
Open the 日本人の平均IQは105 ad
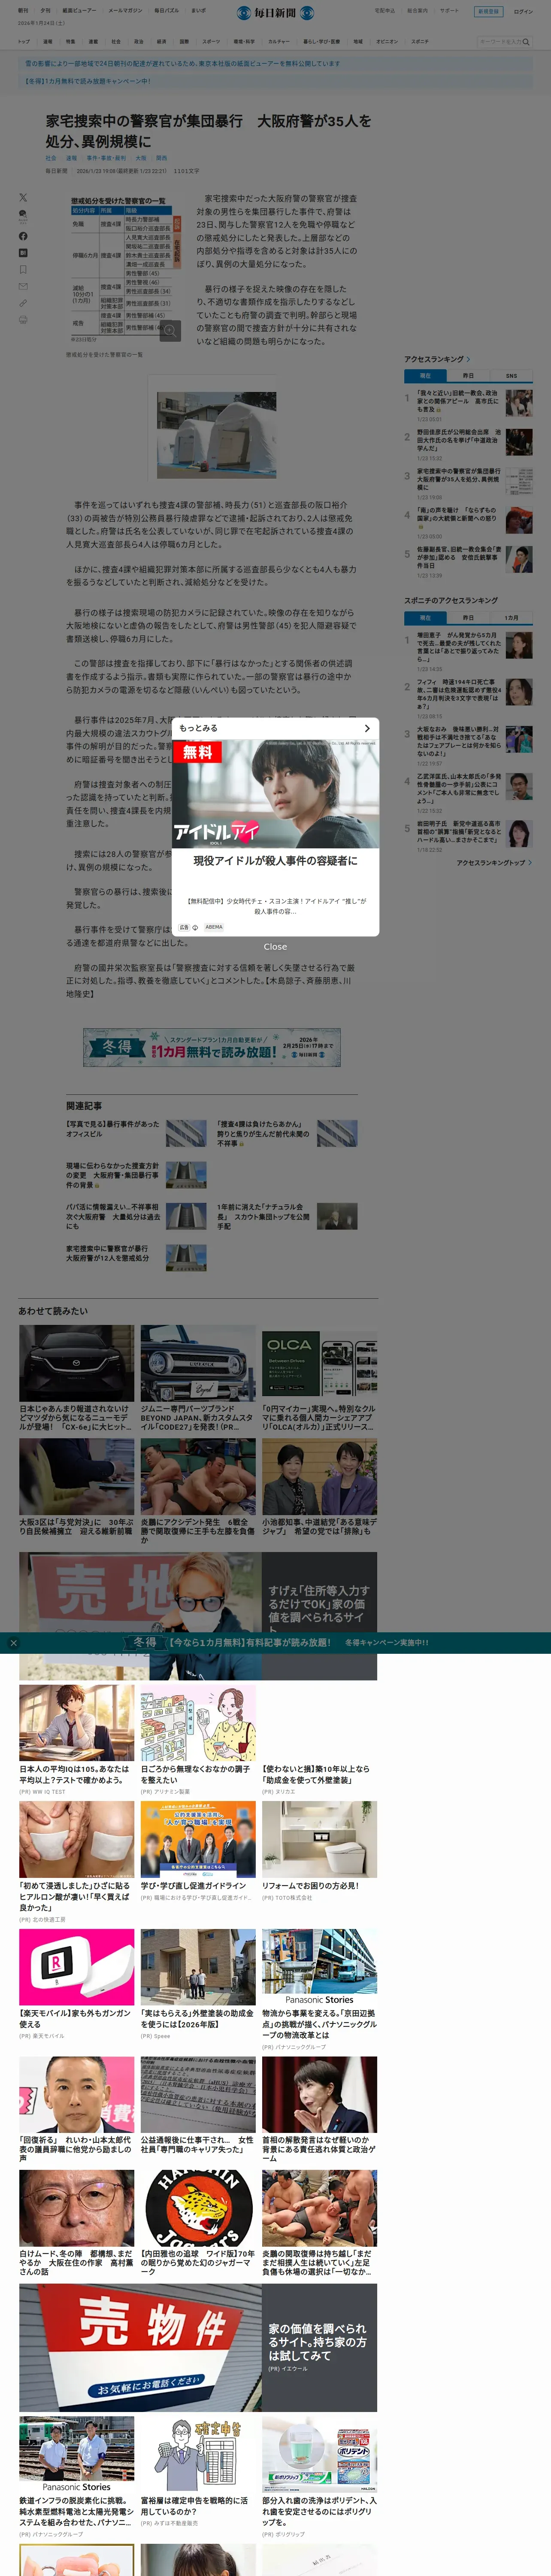(76, 1740)
